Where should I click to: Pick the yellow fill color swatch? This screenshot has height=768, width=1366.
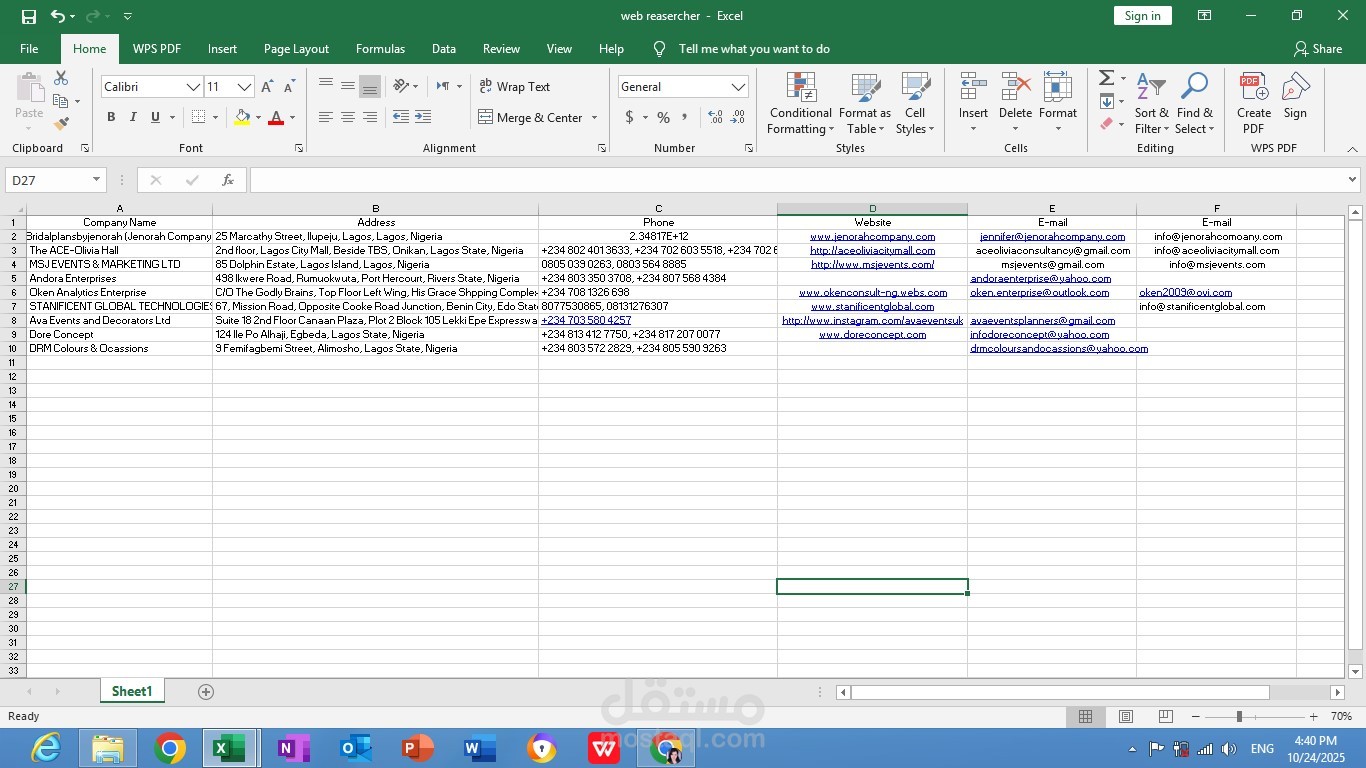[x=242, y=117]
